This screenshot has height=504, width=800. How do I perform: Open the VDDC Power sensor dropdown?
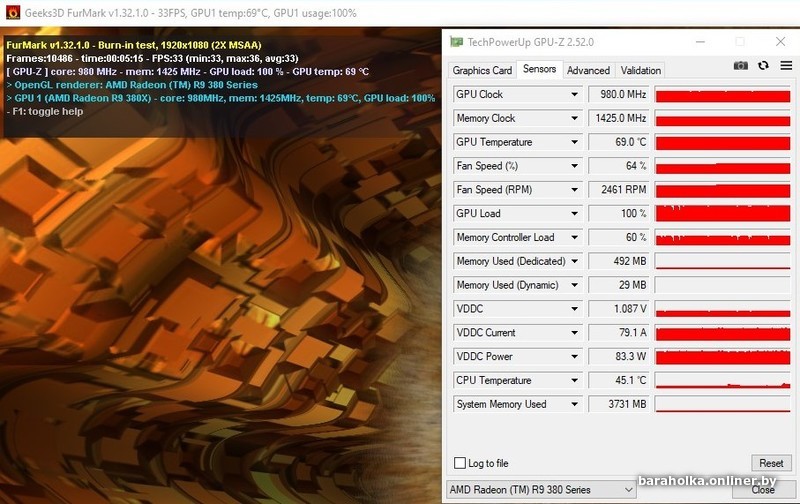574,356
